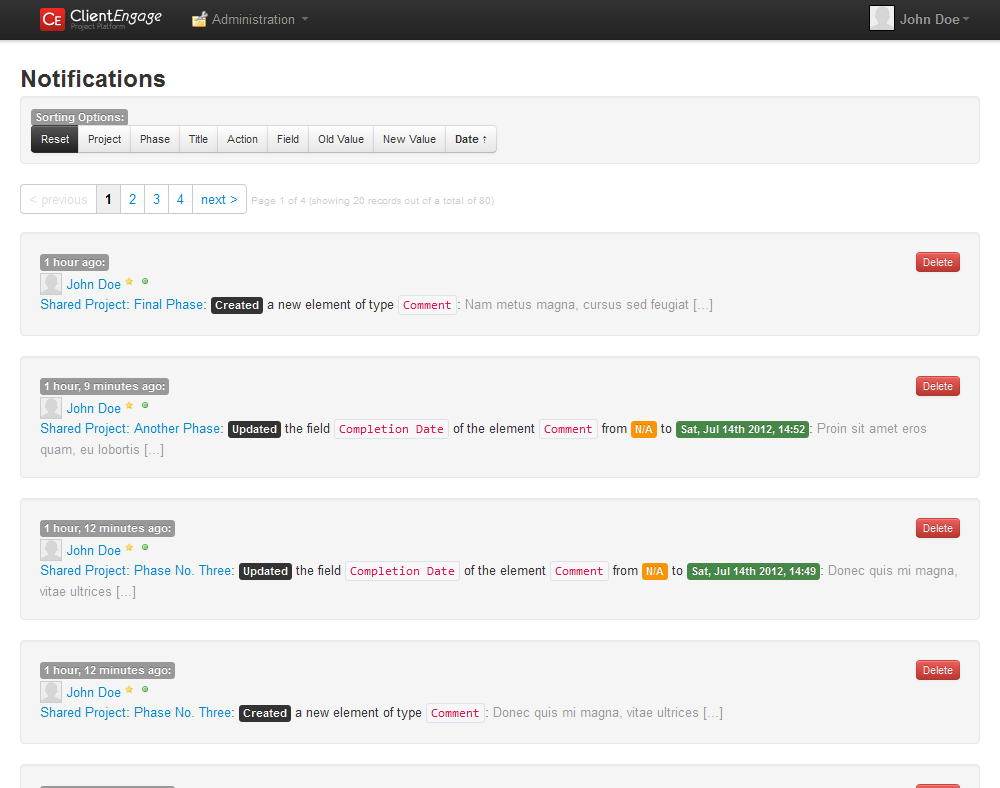The image size is (1000, 788).
Task: Click the Administration pencil icon
Action: [200, 20]
